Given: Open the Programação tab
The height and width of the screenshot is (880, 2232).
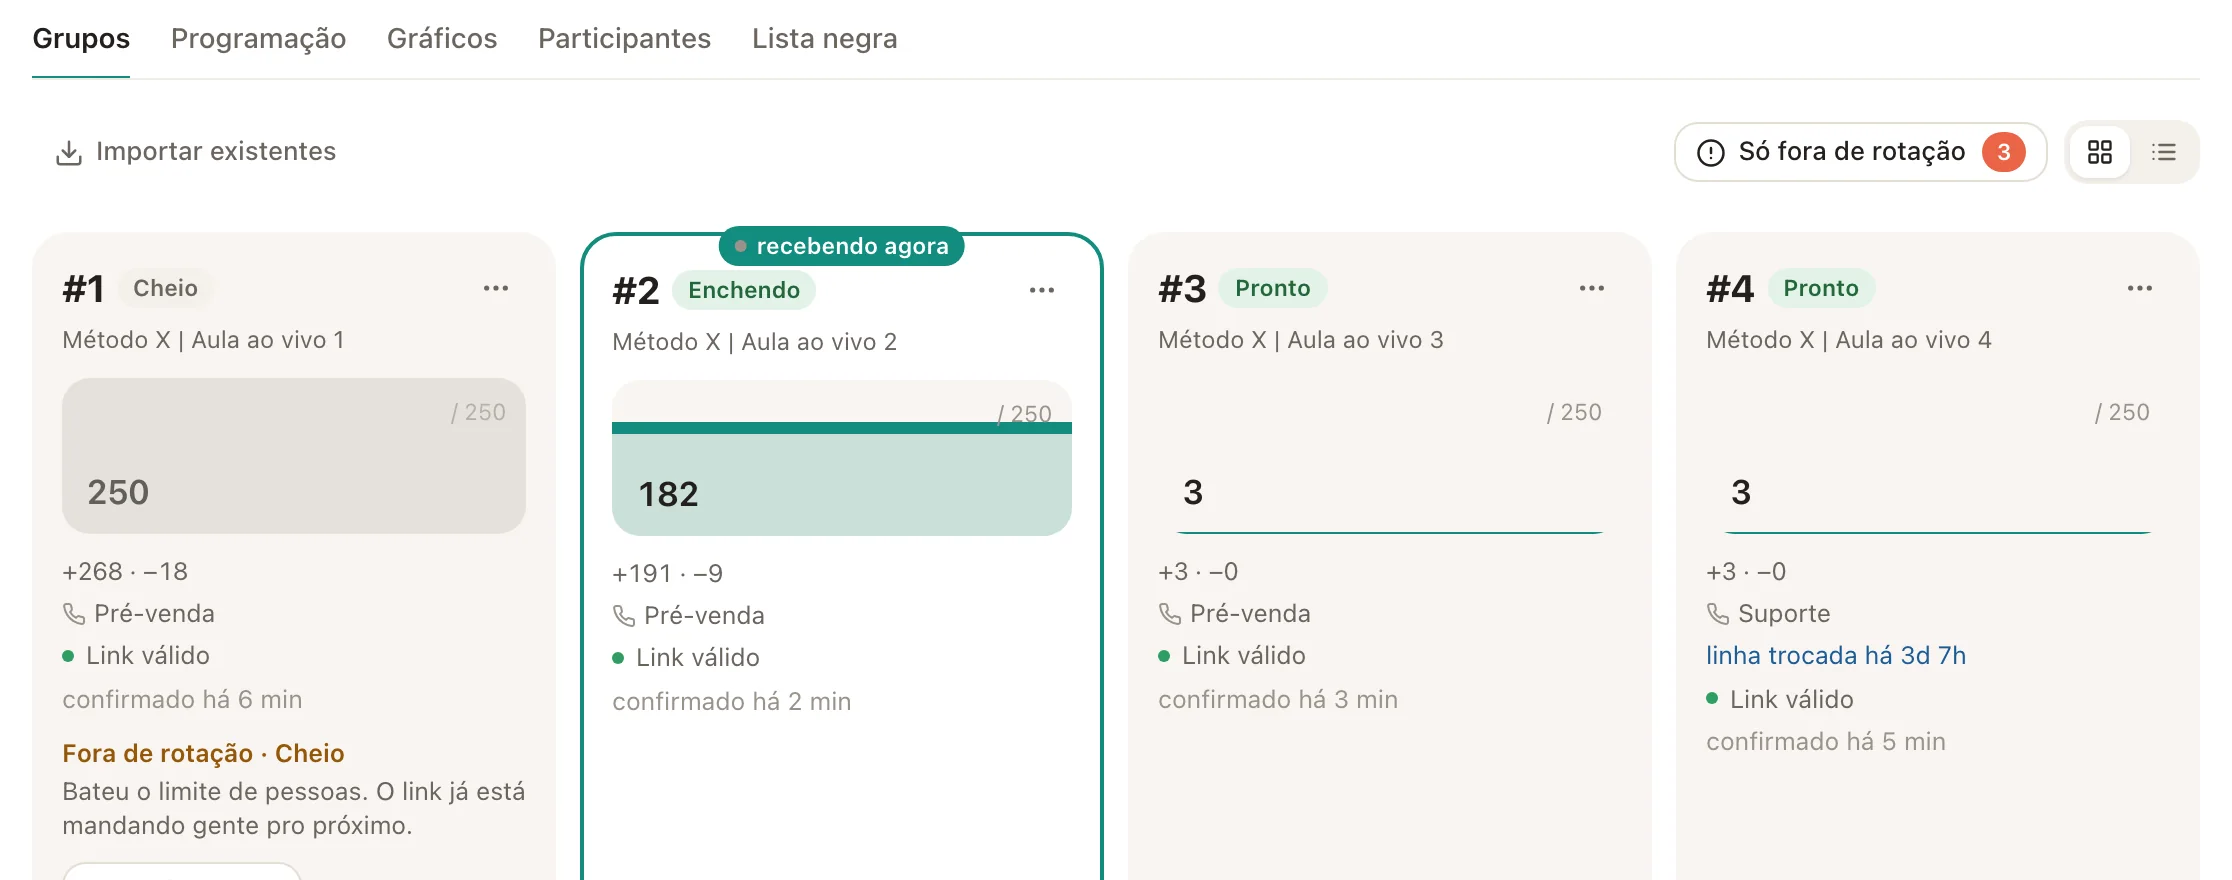Looking at the screenshot, I should [258, 38].
